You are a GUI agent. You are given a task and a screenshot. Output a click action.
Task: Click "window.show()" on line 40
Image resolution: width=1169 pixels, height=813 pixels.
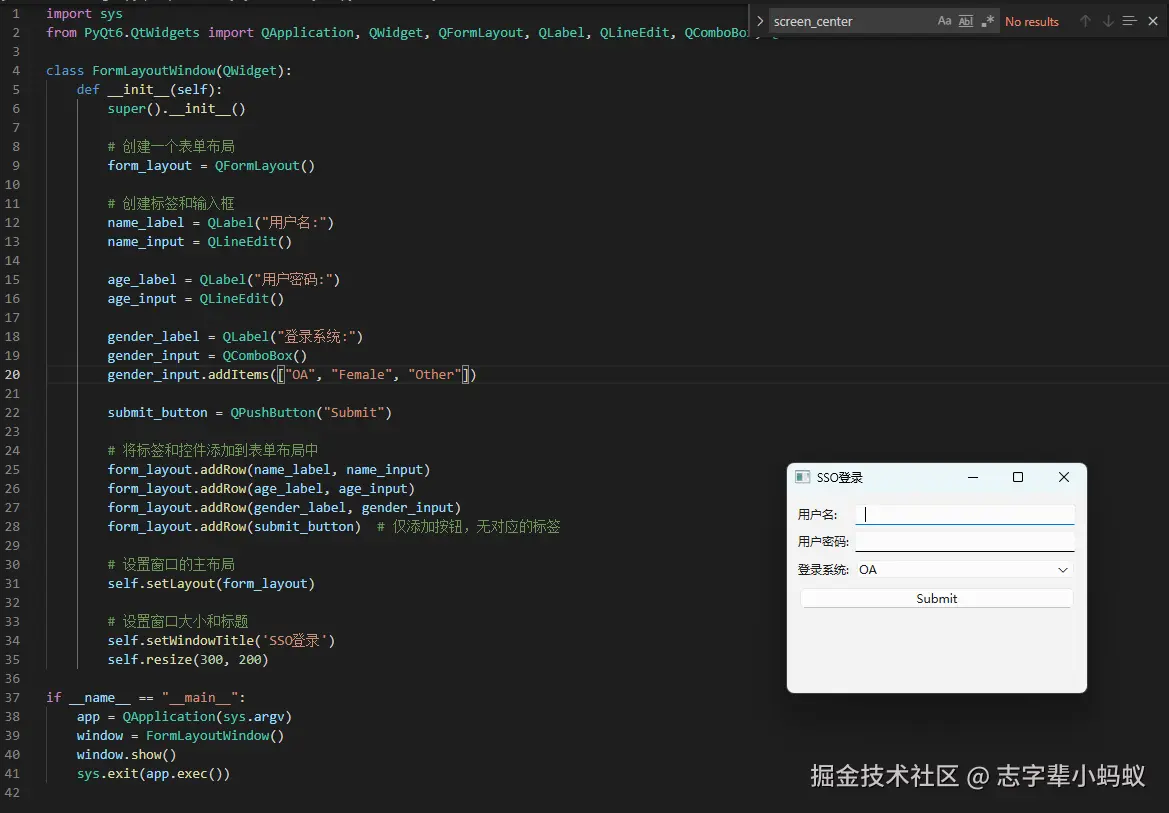coord(126,755)
